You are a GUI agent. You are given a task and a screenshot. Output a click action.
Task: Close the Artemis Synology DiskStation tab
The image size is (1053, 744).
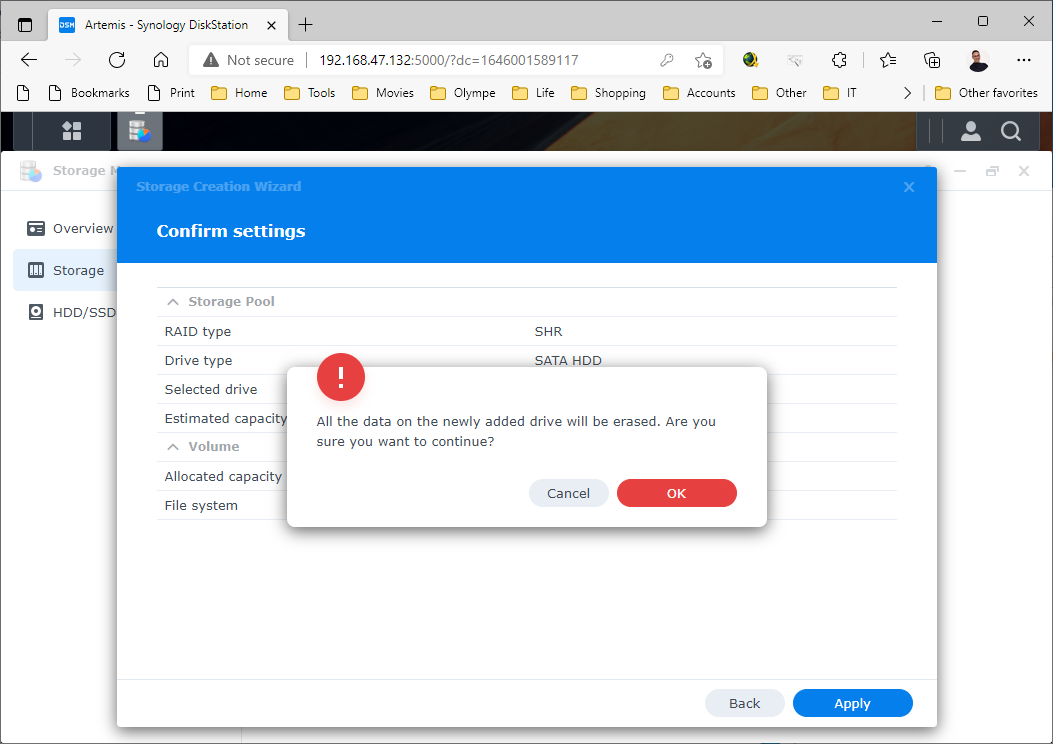271,25
